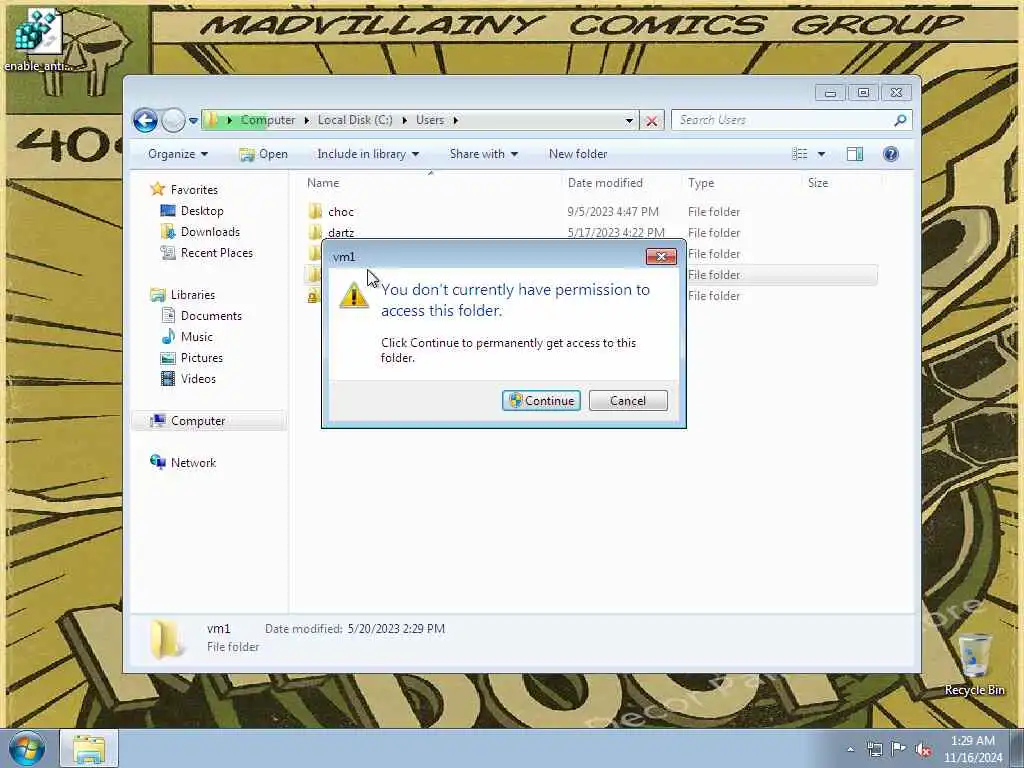The image size is (1024, 768).
Task: Select Users in the address breadcrumb
Action: click(x=430, y=120)
